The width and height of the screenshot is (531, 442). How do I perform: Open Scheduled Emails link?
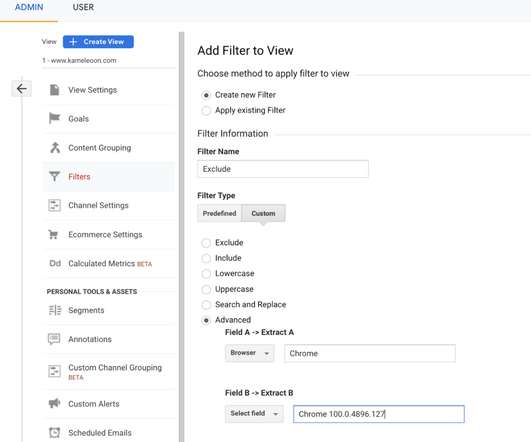coord(100,433)
